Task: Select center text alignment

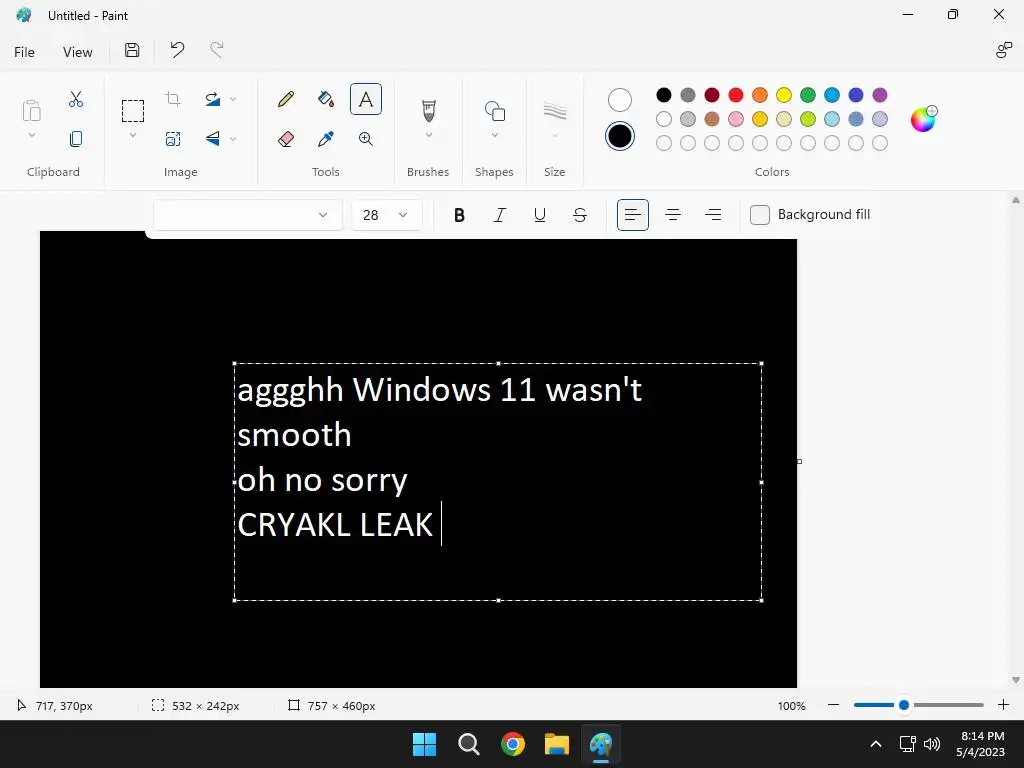Action: (x=673, y=215)
